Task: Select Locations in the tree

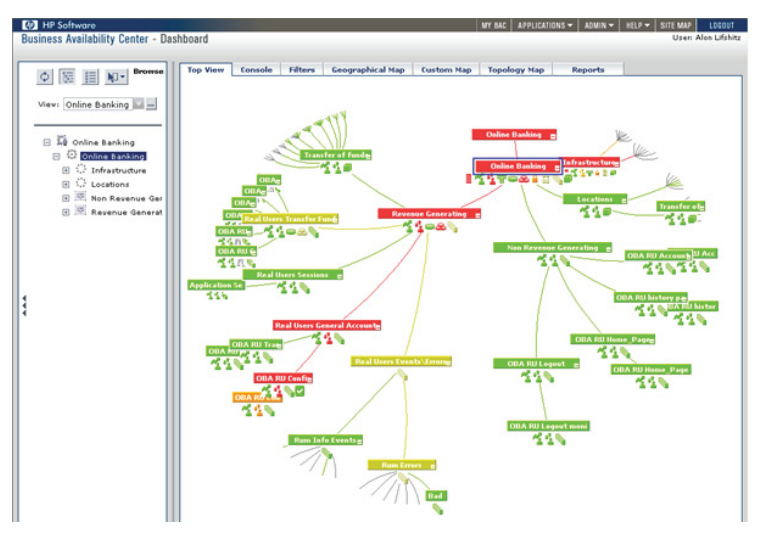Action: coord(110,184)
